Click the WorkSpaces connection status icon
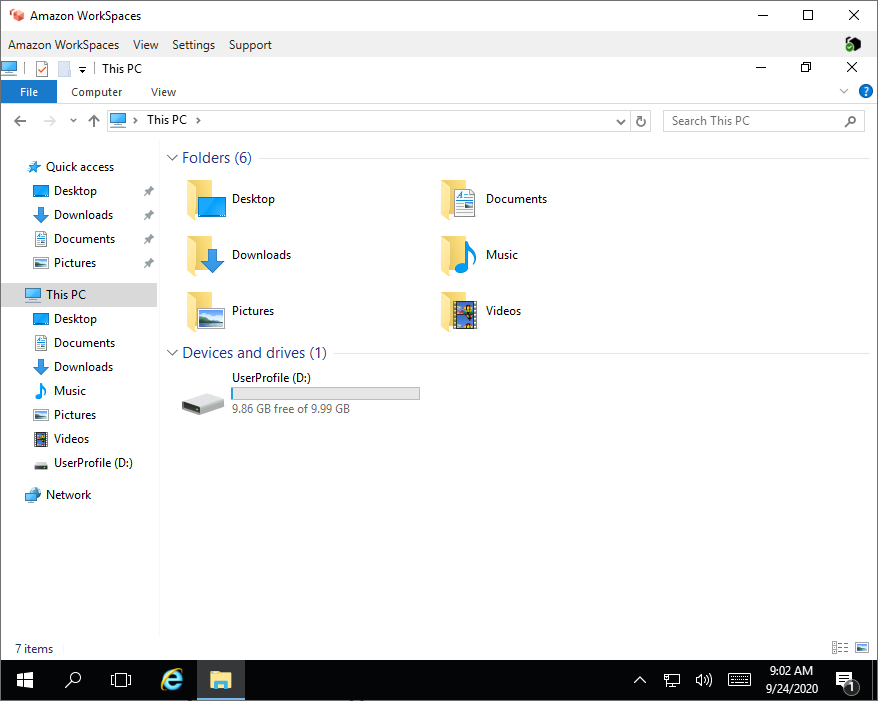The height and width of the screenshot is (701, 878). (x=852, y=44)
